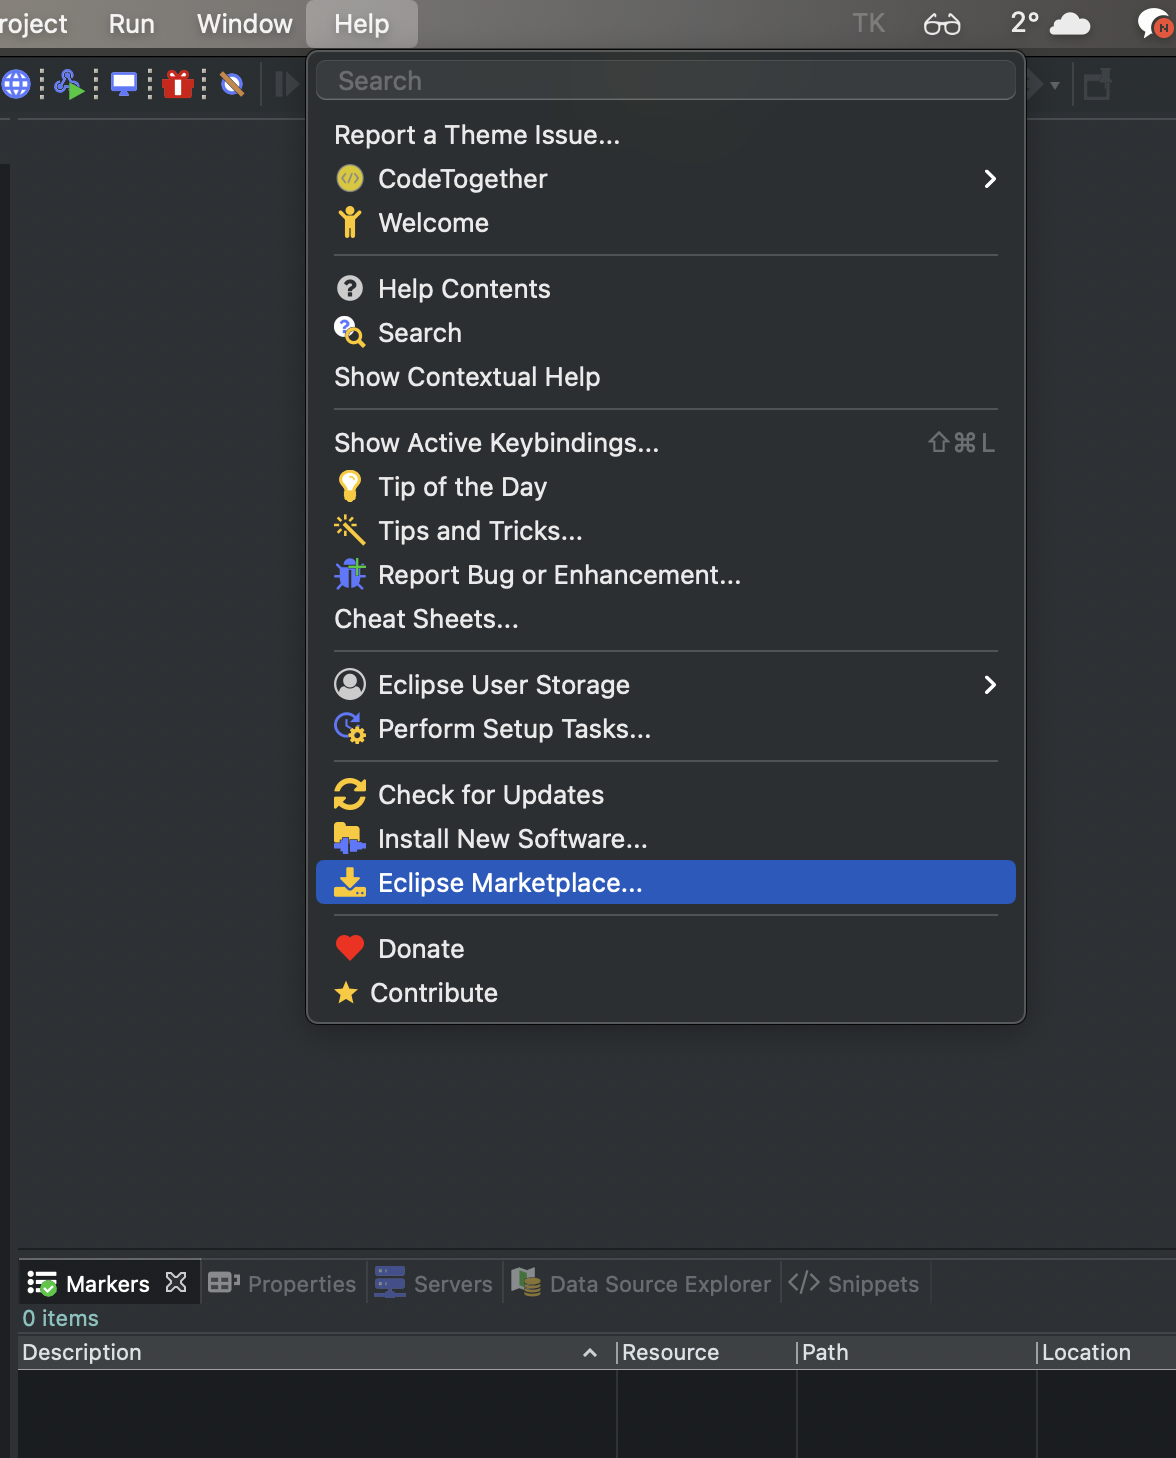
Task: Click the Donate red heart icon
Action: coord(350,948)
